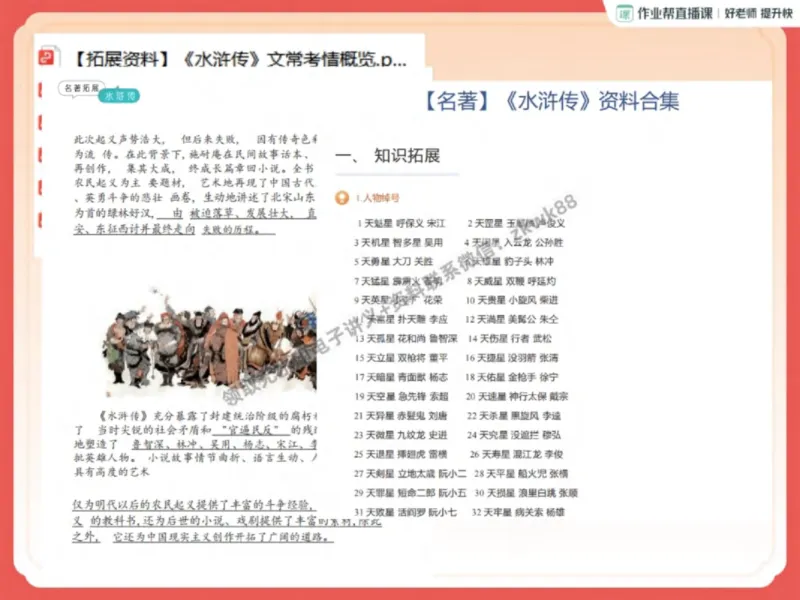Image resolution: width=800 pixels, height=600 pixels.
Task: Select row 19 天空星 急先锋 索超
Action: (x=401, y=396)
